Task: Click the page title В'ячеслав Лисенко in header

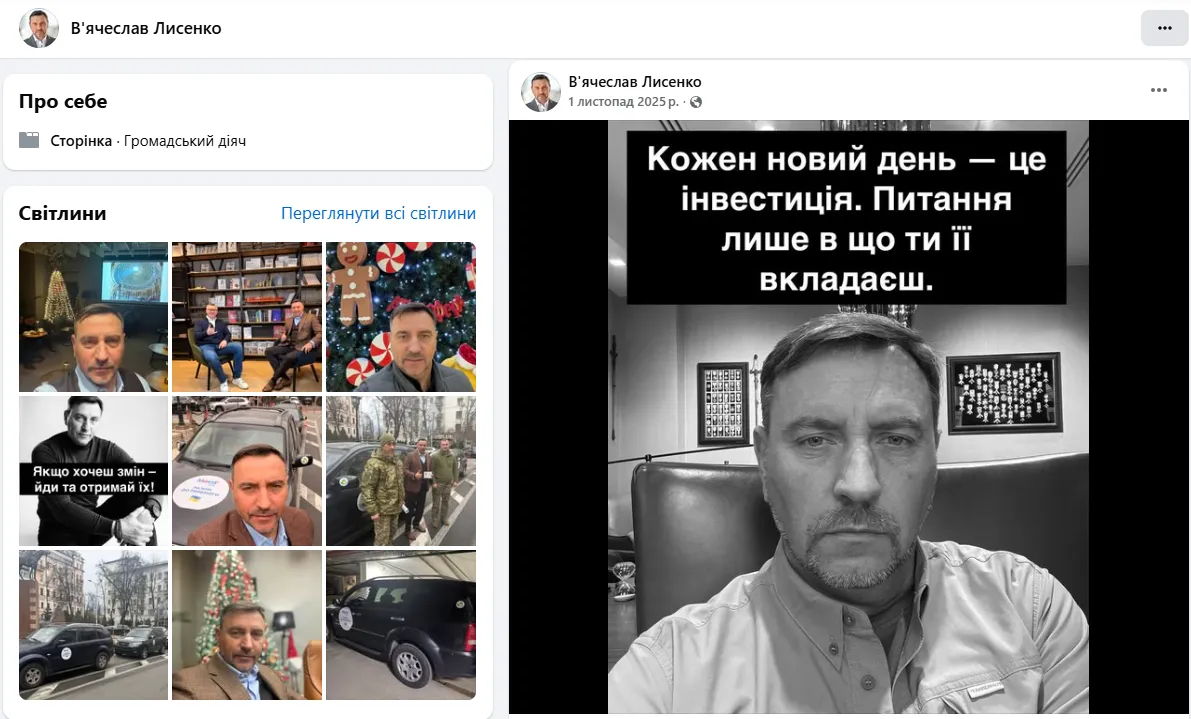Action: tap(146, 28)
